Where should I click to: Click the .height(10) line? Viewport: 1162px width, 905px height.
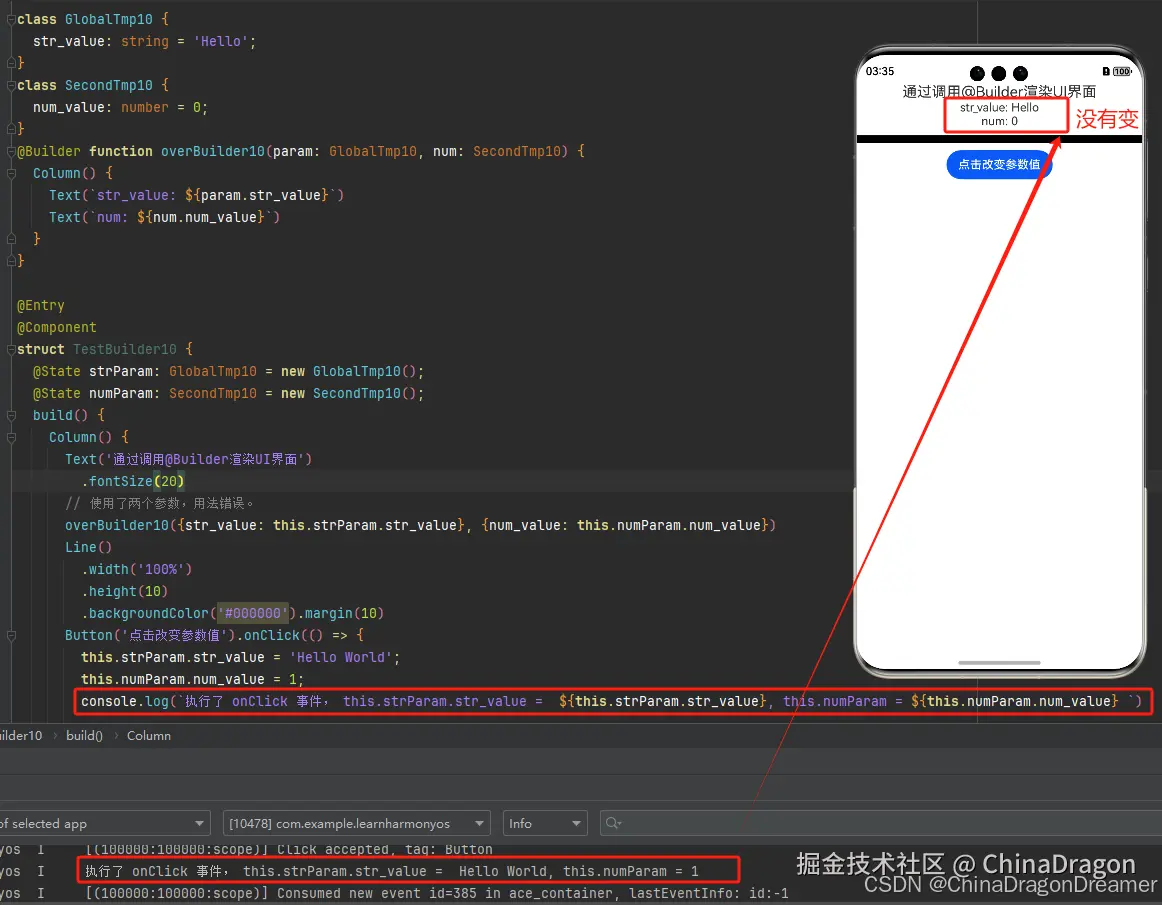coord(124,591)
